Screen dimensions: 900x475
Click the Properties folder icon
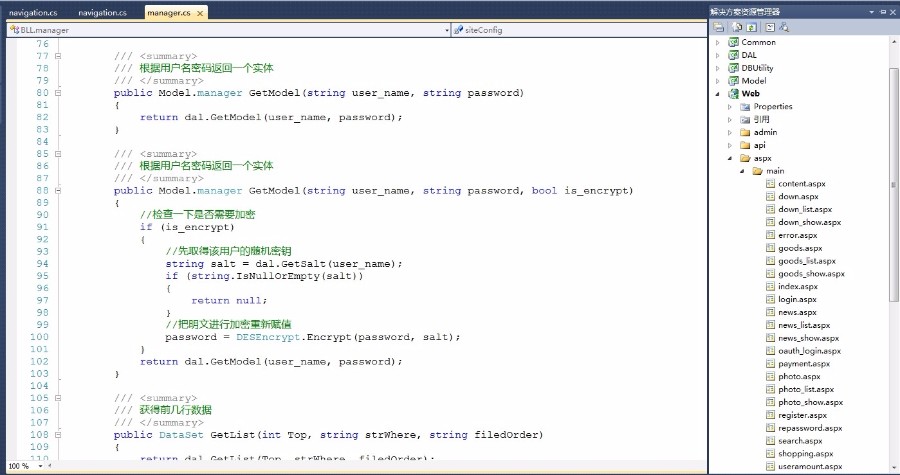745,107
